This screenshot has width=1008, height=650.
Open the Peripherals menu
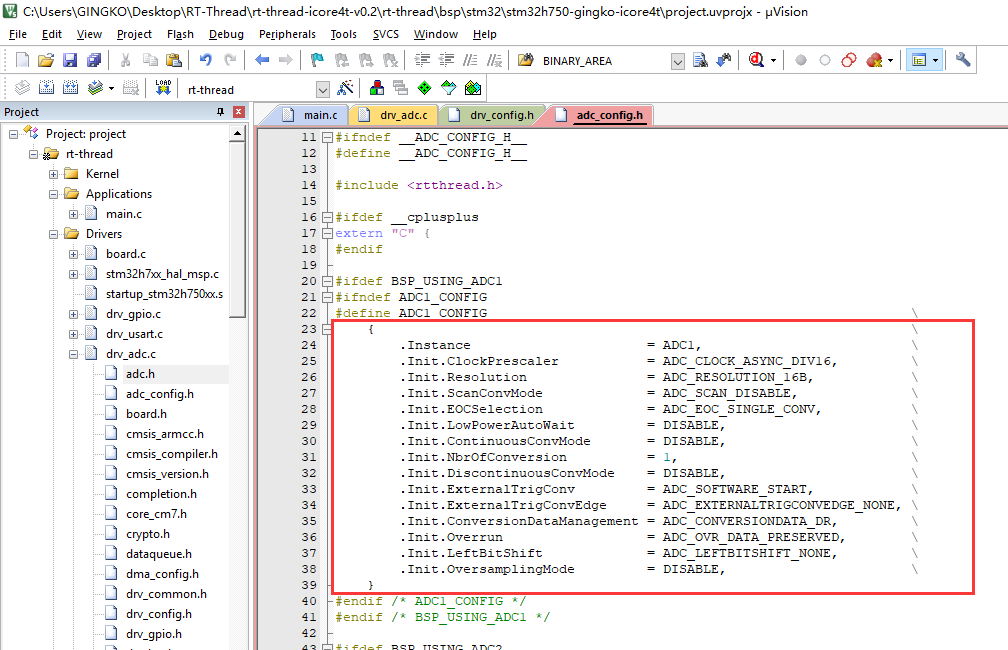[286, 34]
